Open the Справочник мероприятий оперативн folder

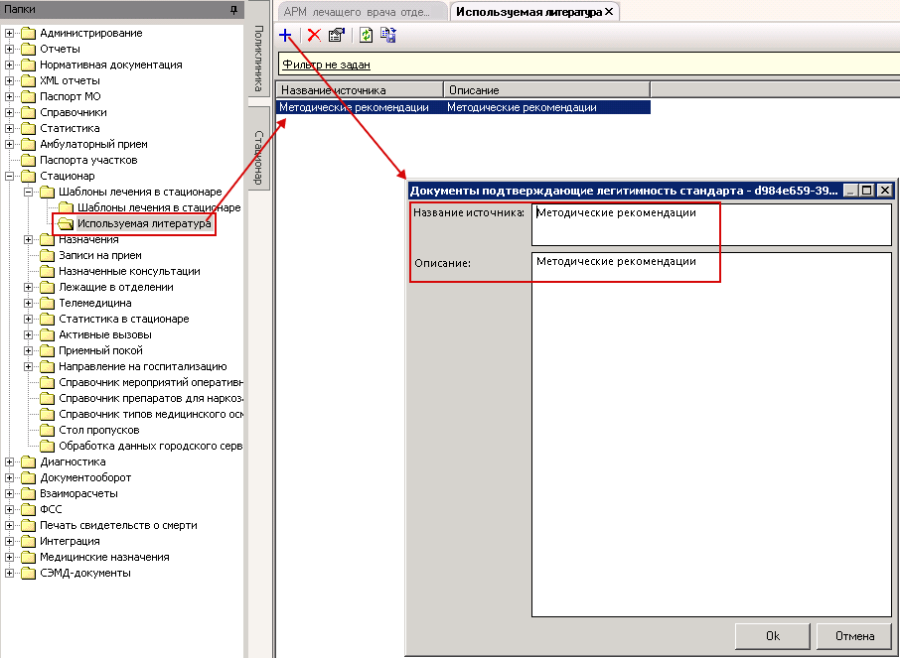[x=150, y=382]
